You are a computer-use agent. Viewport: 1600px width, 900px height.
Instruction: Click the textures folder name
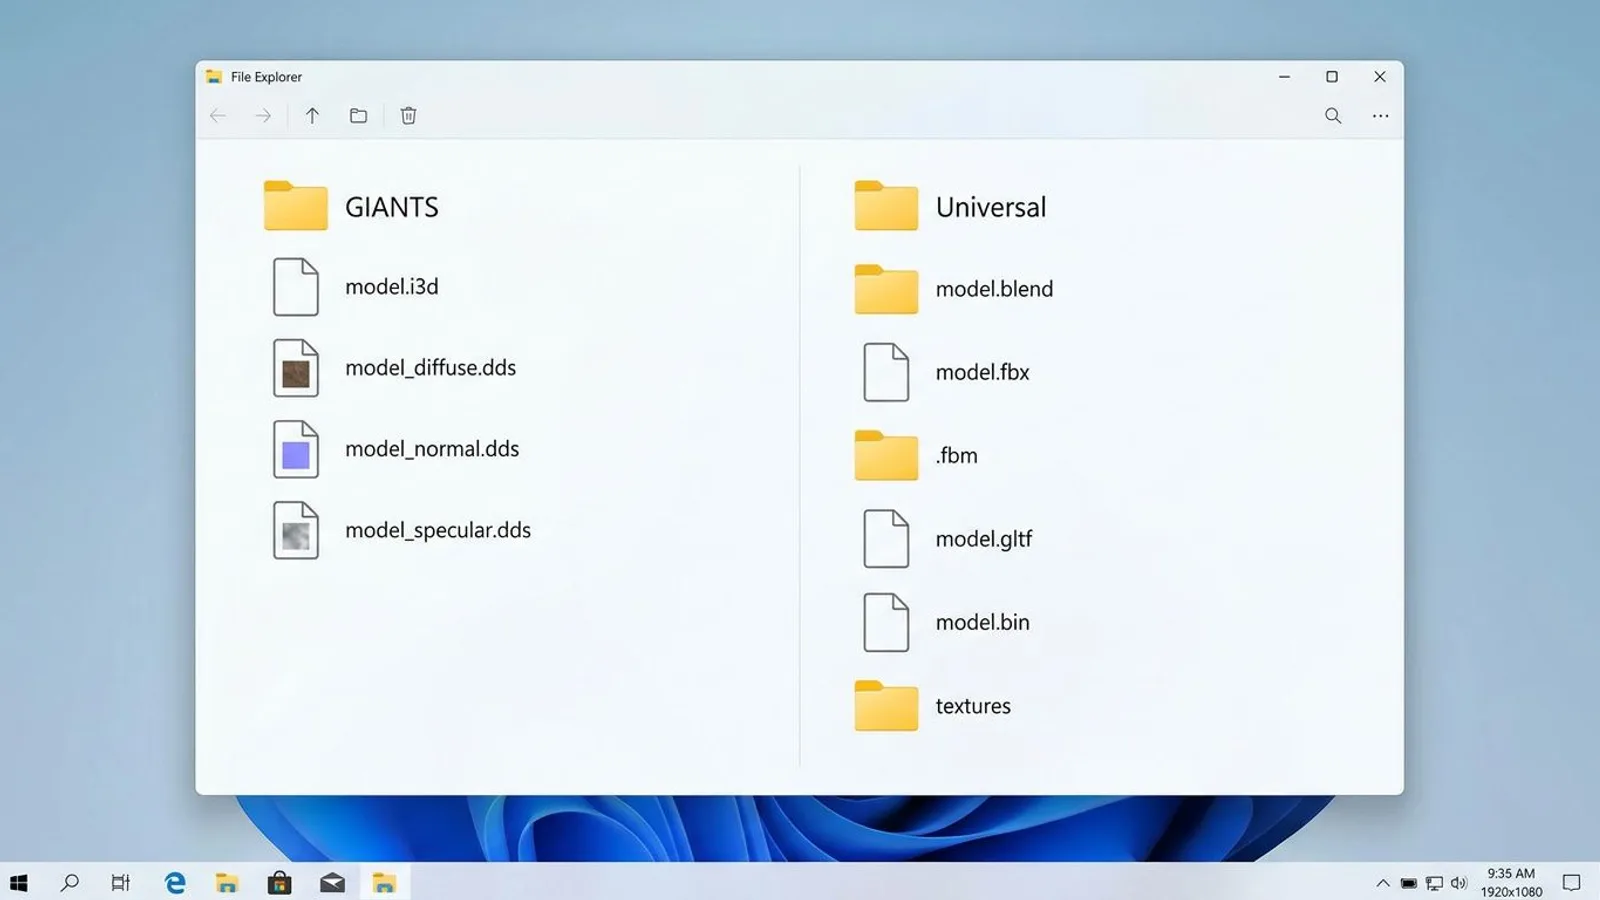(x=973, y=706)
